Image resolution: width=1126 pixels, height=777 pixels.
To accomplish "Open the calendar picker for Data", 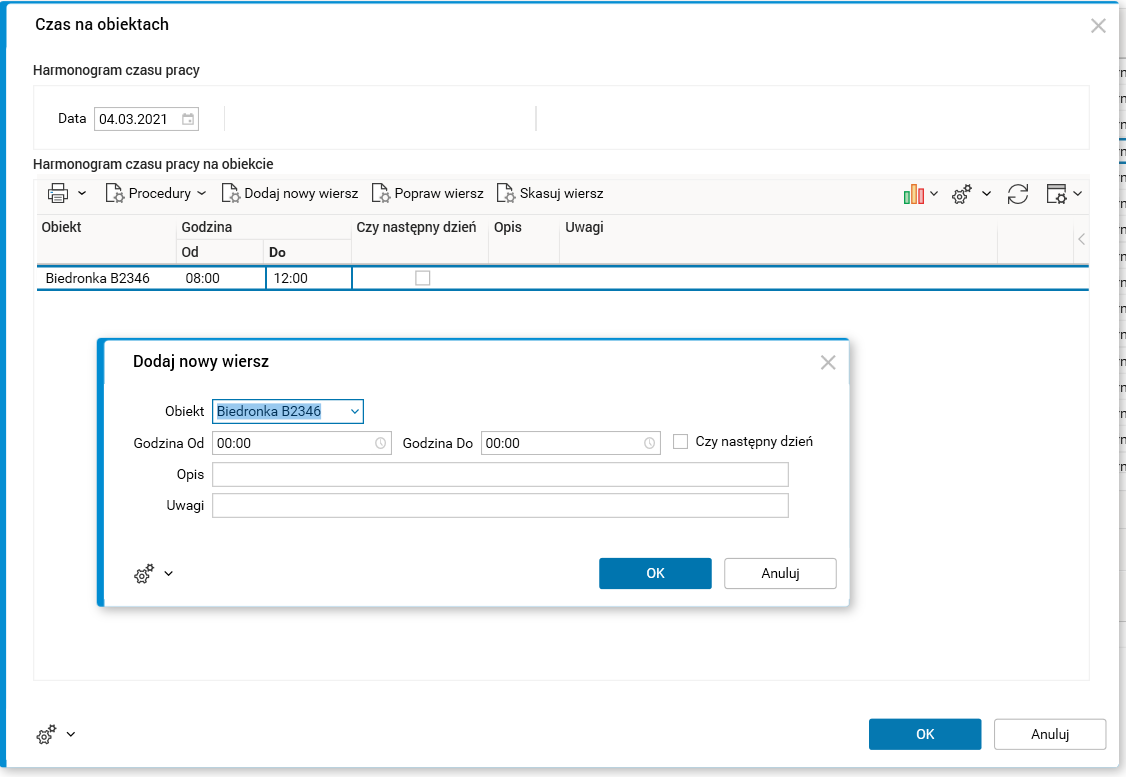I will pyautogui.click(x=188, y=119).
